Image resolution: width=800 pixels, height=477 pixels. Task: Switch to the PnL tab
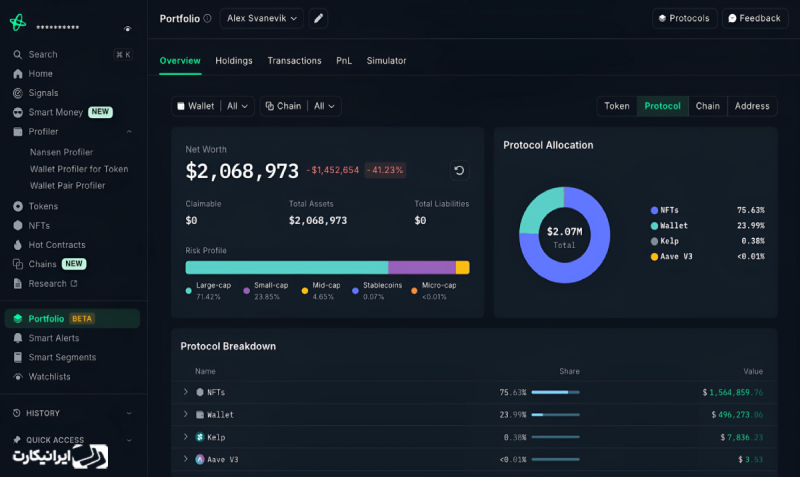point(344,61)
